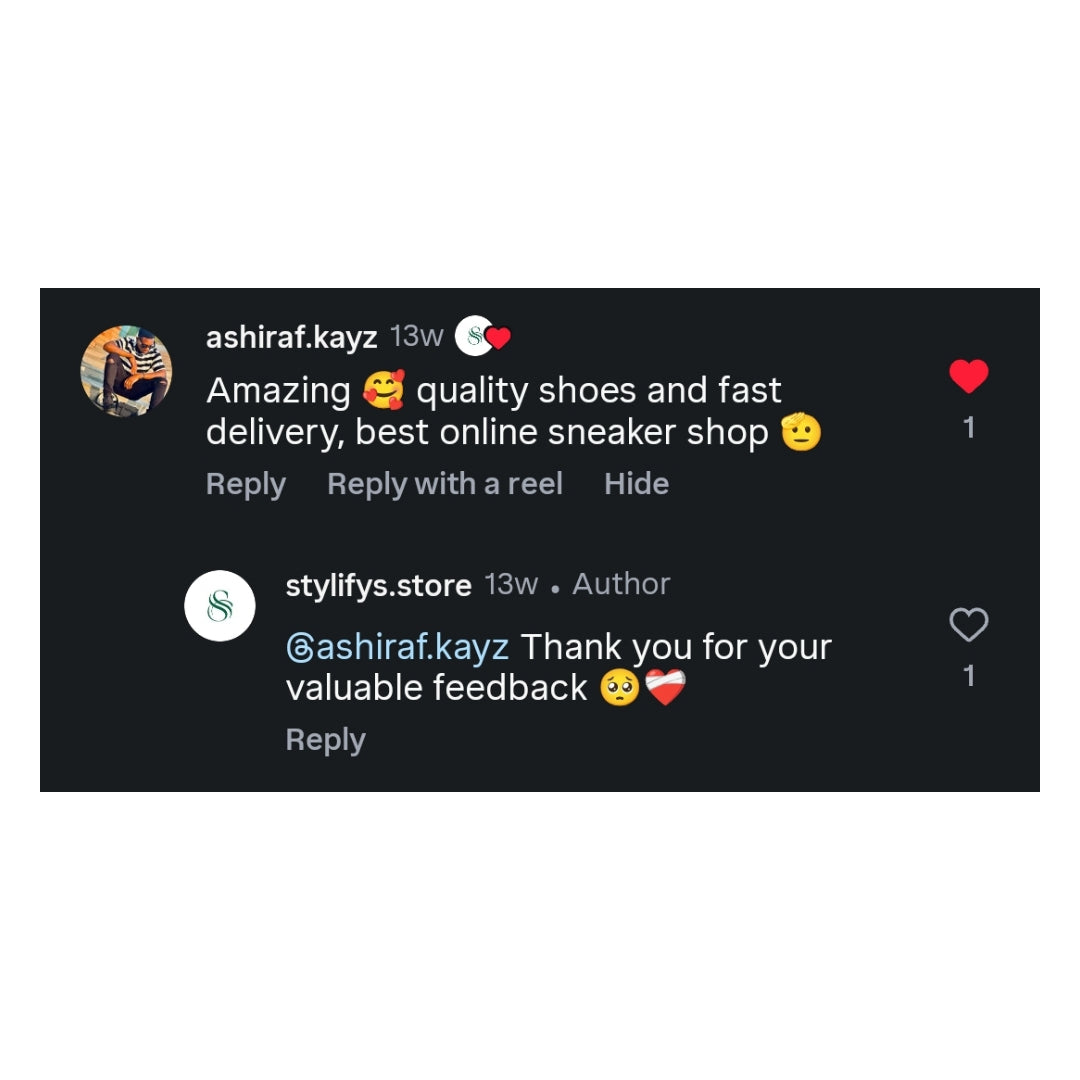Open ashiraf.kayz profile picture
This screenshot has height=1080, width=1080.
tap(126, 371)
